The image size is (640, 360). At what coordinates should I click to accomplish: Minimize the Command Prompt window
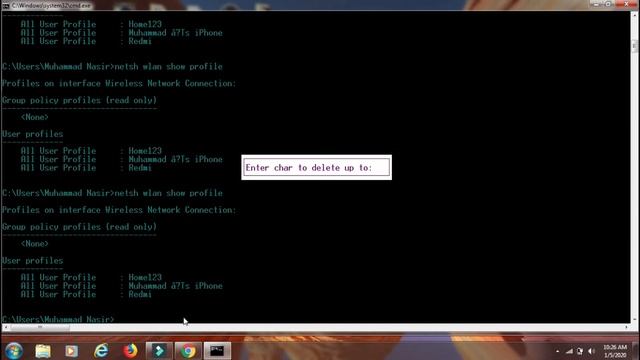596,4
